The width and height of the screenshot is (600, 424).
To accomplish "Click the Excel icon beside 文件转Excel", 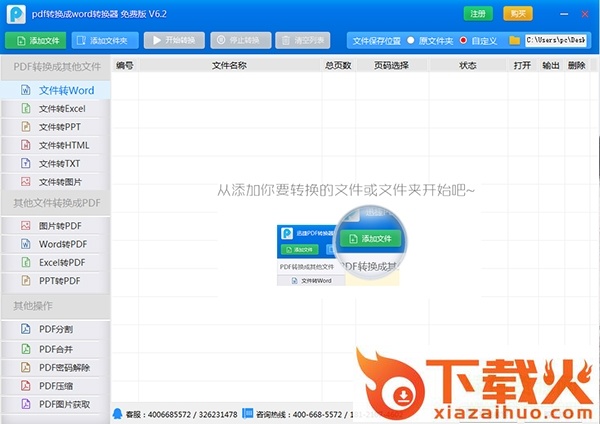I will 26,108.
